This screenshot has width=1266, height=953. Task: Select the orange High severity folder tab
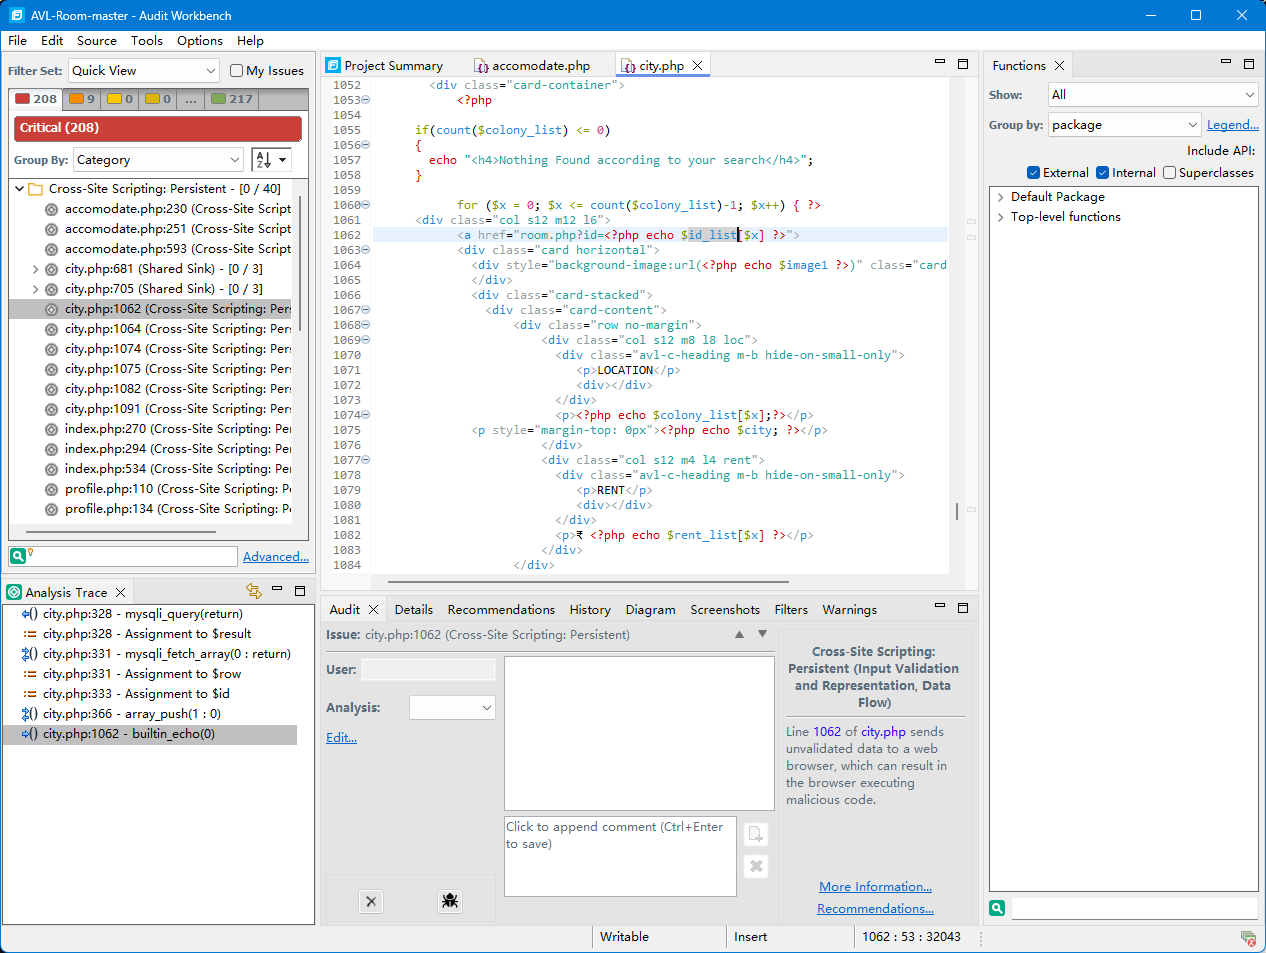pyautogui.click(x=82, y=99)
